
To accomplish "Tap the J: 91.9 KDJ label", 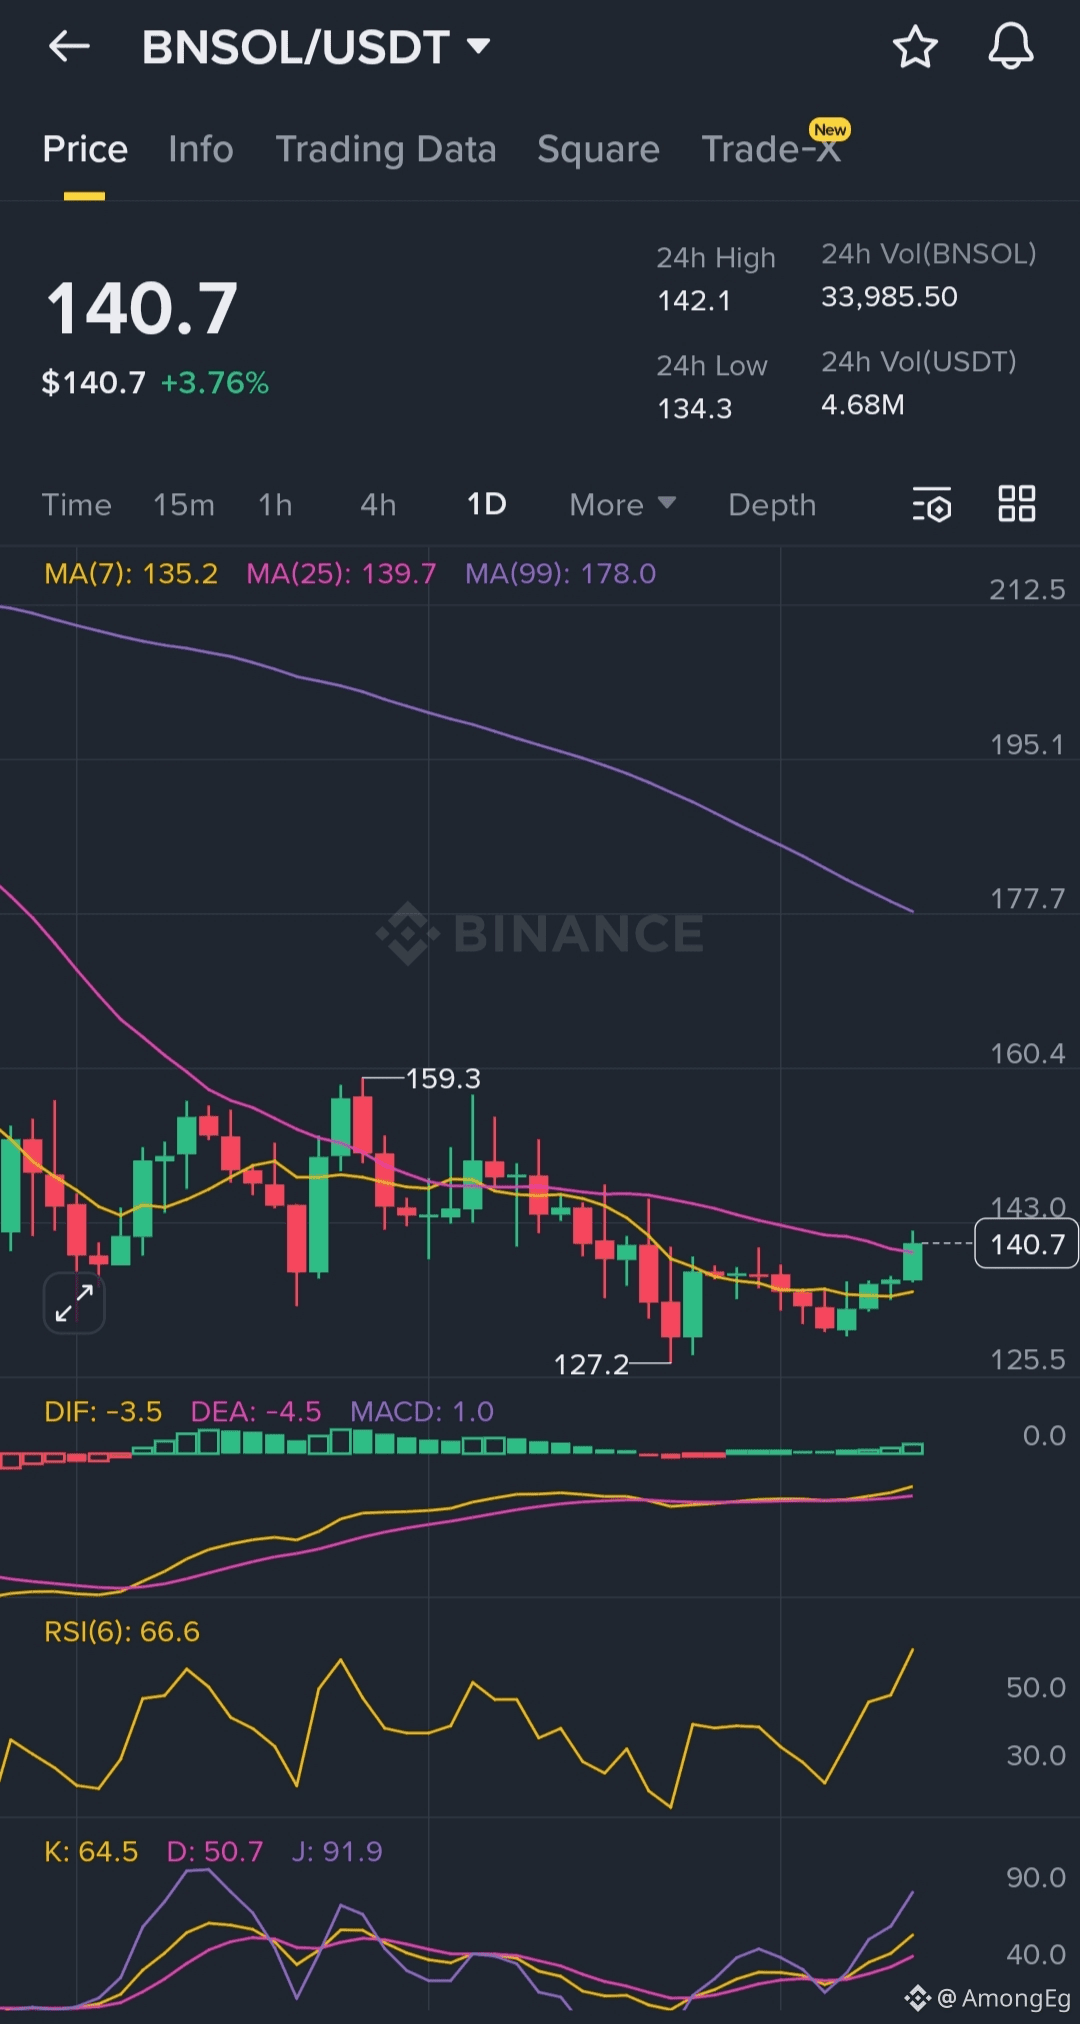I will tap(337, 1851).
